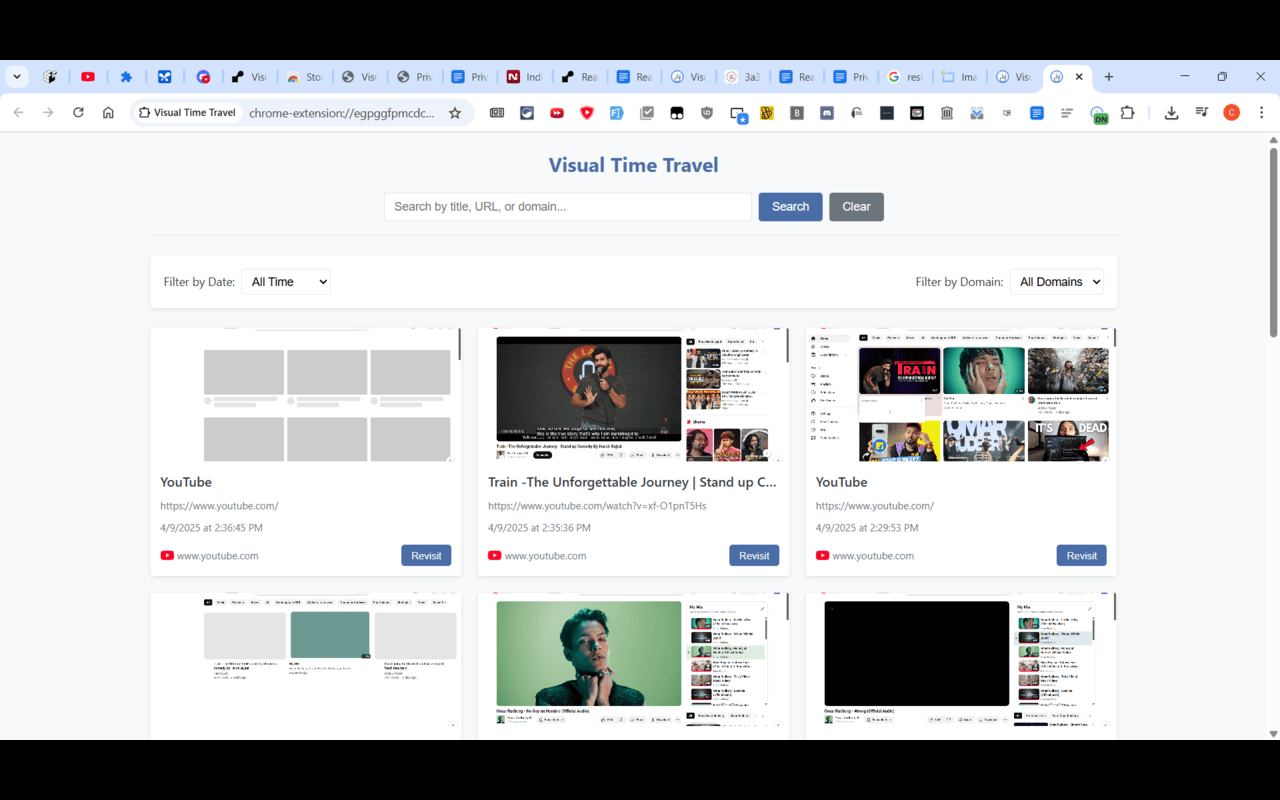Open the Filter by Date dropdown
The height and width of the screenshot is (800, 1280).
pos(286,282)
